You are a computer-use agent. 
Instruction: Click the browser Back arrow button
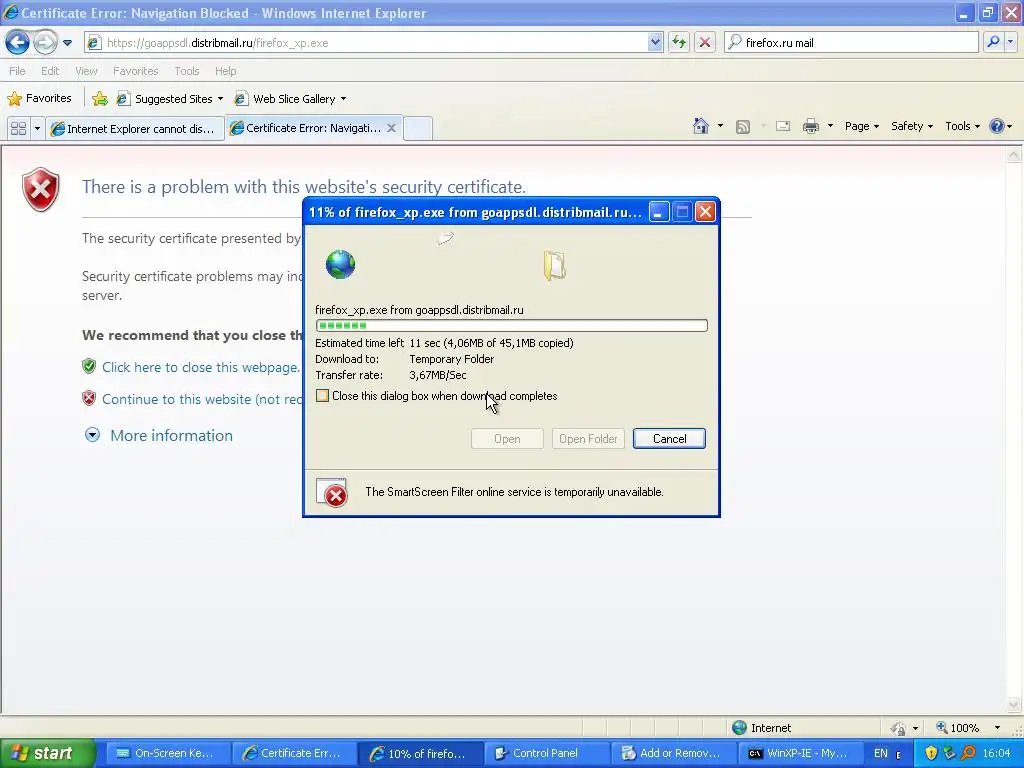coord(18,43)
